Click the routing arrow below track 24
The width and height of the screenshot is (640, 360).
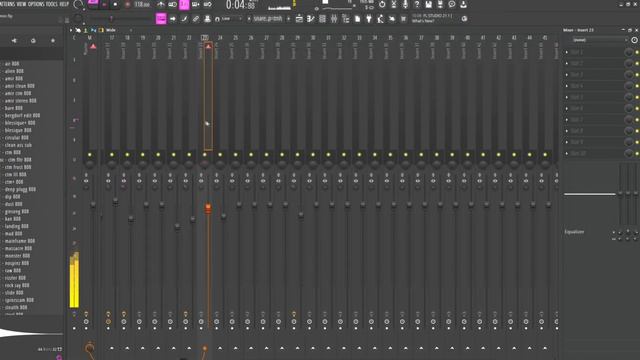point(220,348)
